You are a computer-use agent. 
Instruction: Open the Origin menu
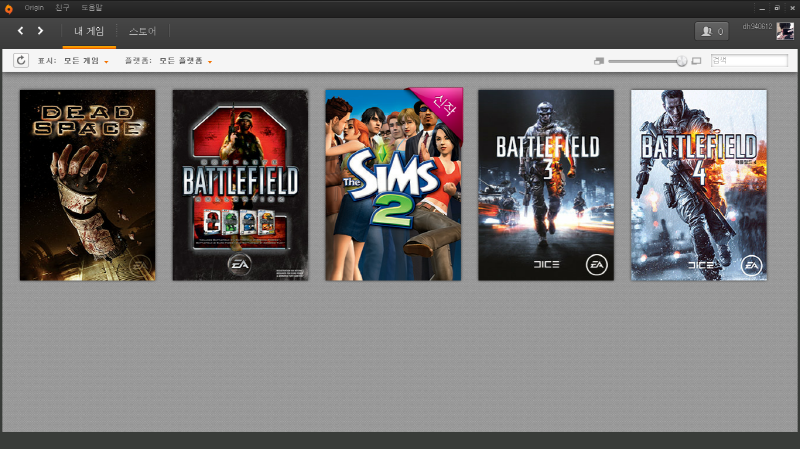[x=35, y=7]
